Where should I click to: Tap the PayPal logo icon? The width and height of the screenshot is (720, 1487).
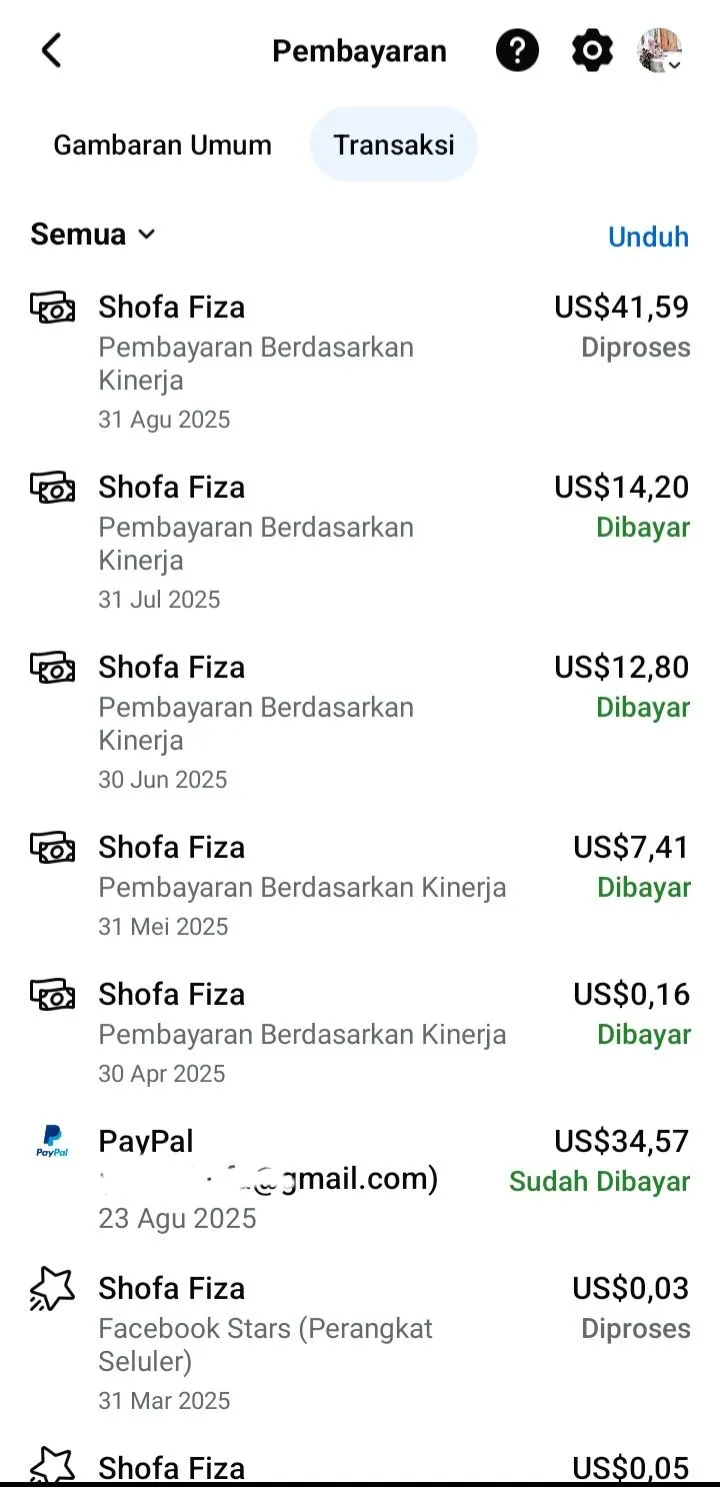tap(52, 1141)
